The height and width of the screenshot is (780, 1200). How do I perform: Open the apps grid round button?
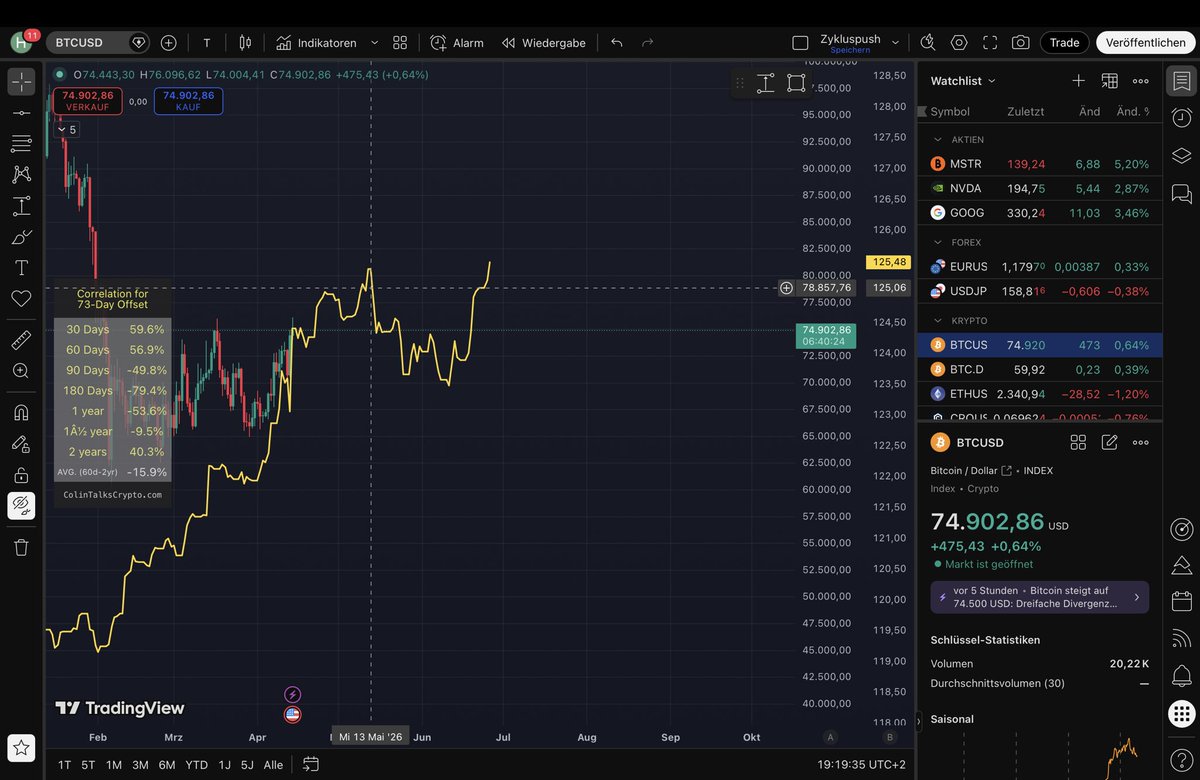(x=1181, y=714)
